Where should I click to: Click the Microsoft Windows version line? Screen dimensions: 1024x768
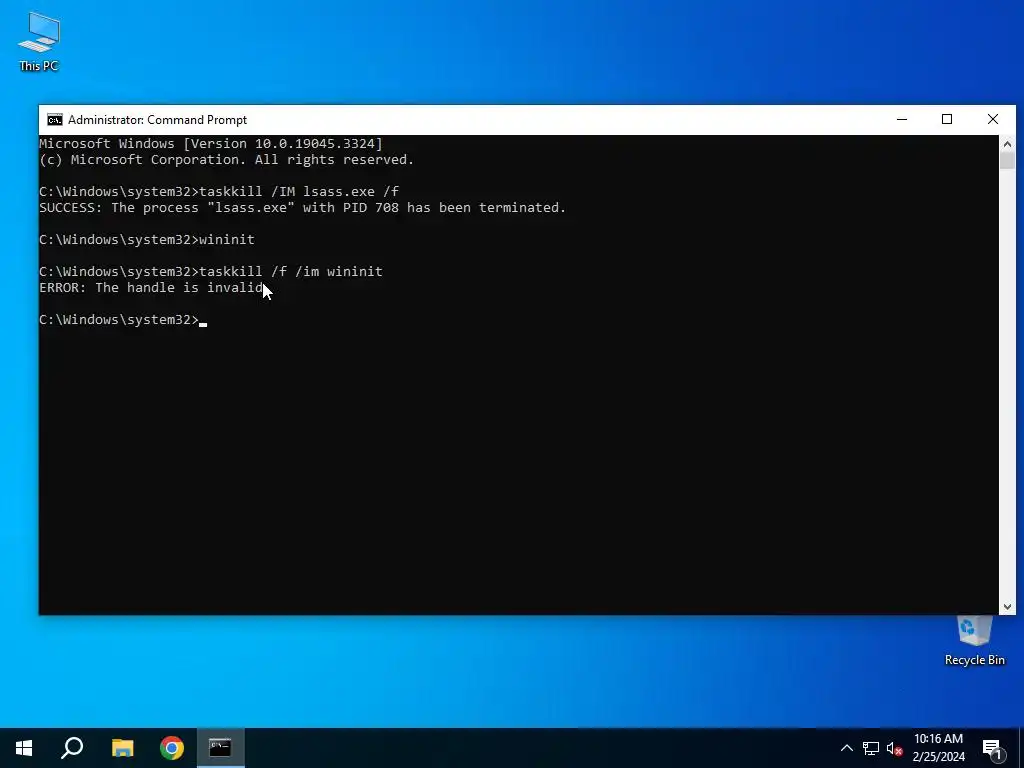[x=211, y=144]
